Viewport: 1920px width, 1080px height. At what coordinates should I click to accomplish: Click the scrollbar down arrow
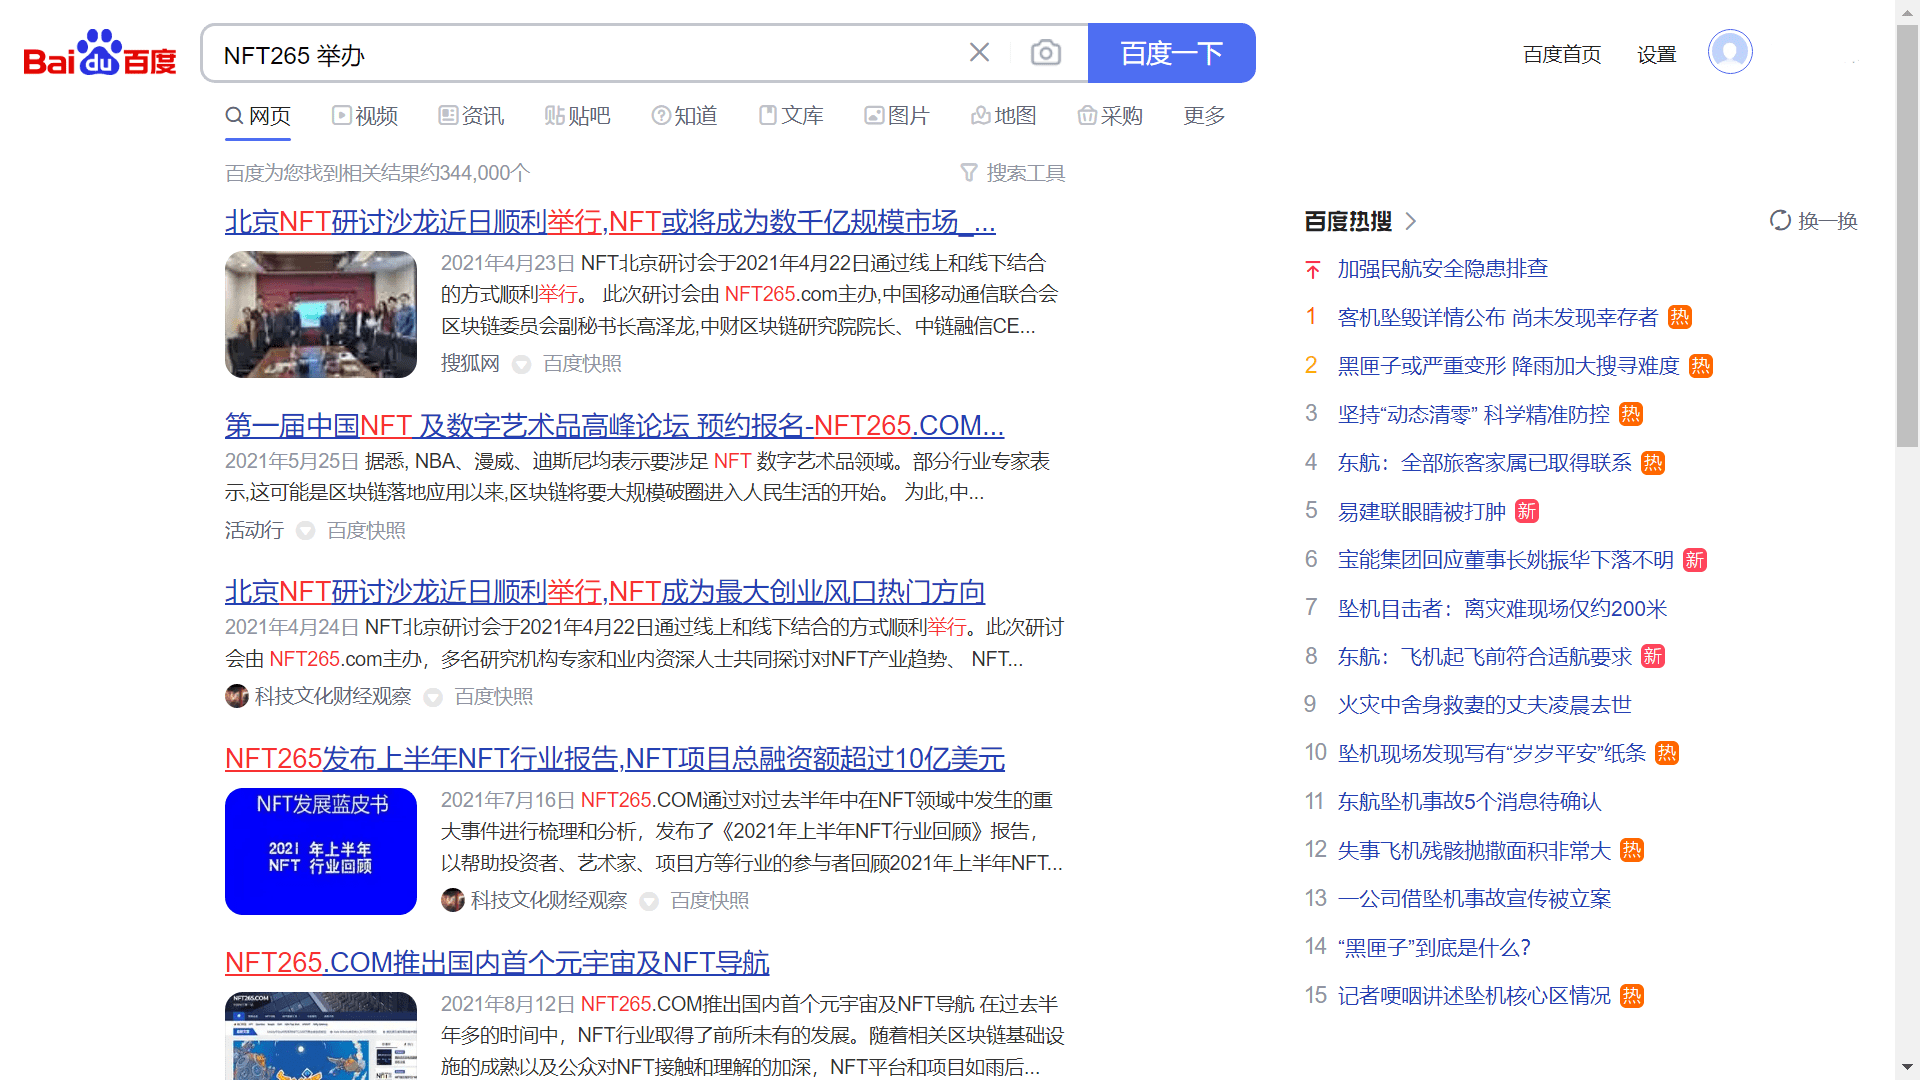(1907, 1067)
